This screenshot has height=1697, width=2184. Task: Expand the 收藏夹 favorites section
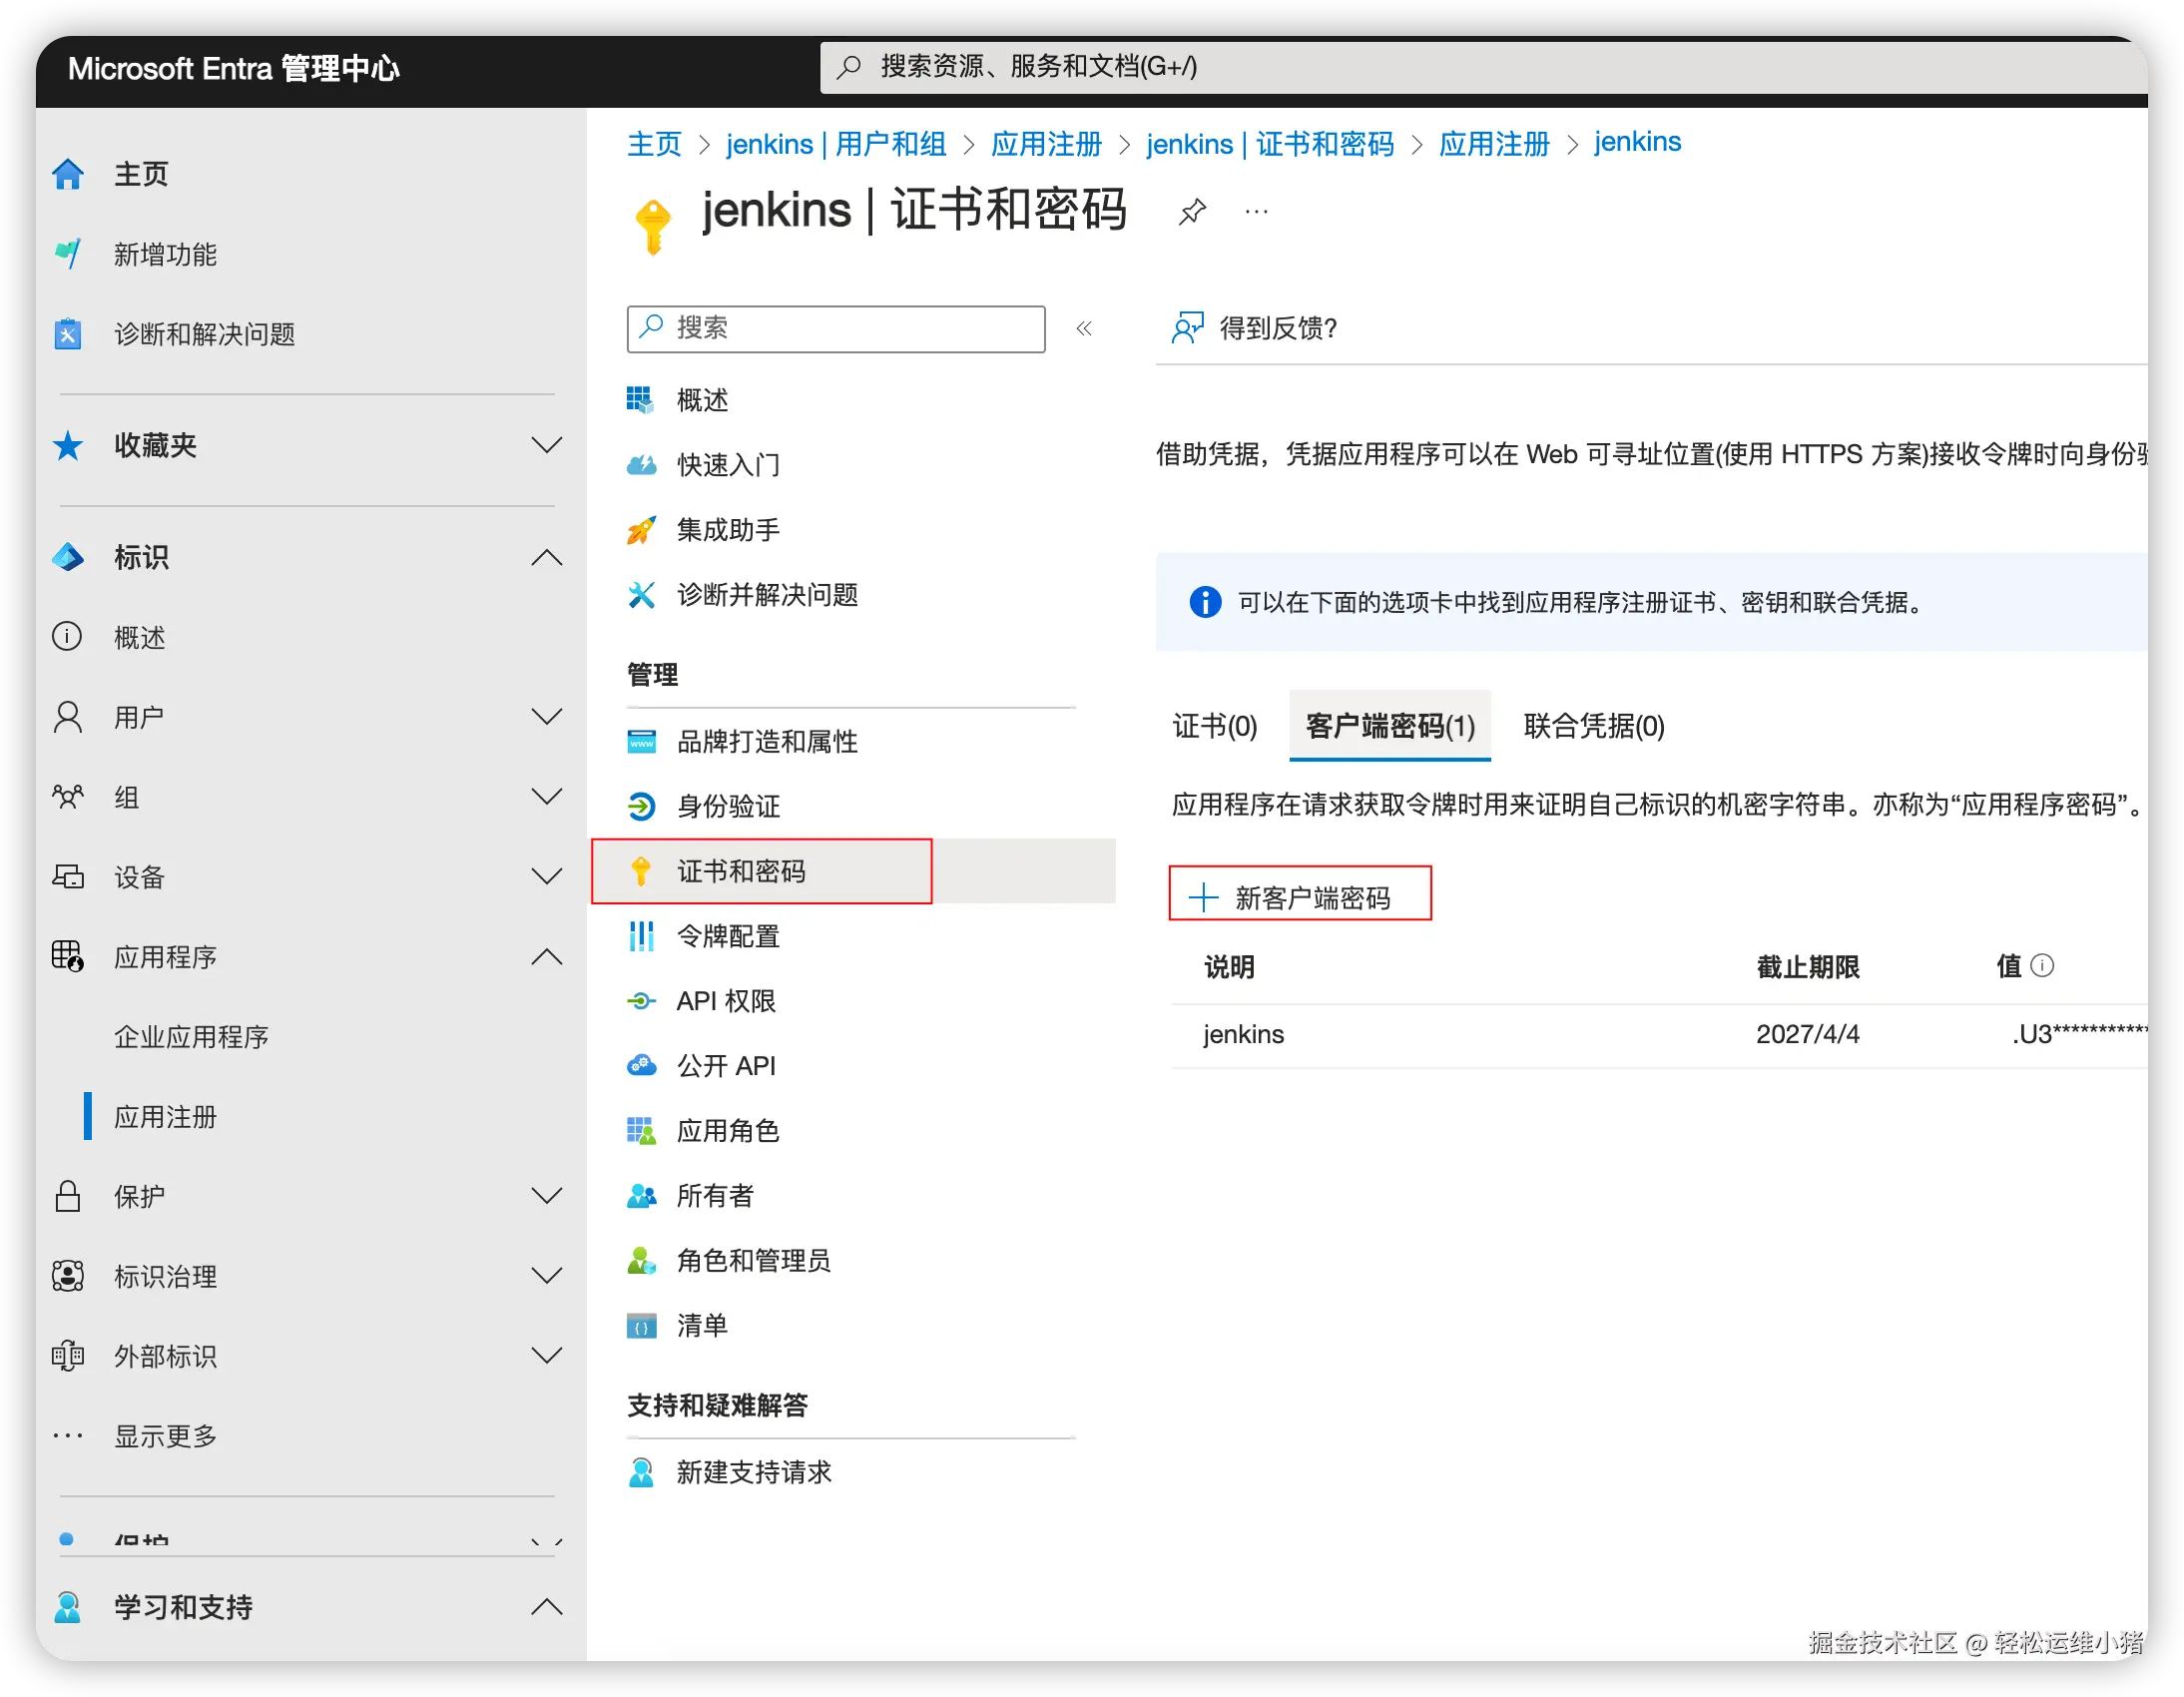546,446
